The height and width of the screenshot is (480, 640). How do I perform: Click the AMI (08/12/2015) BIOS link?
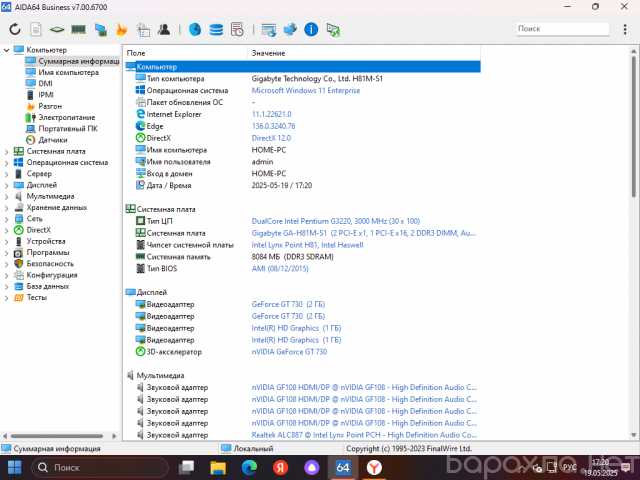pyautogui.click(x=280, y=269)
